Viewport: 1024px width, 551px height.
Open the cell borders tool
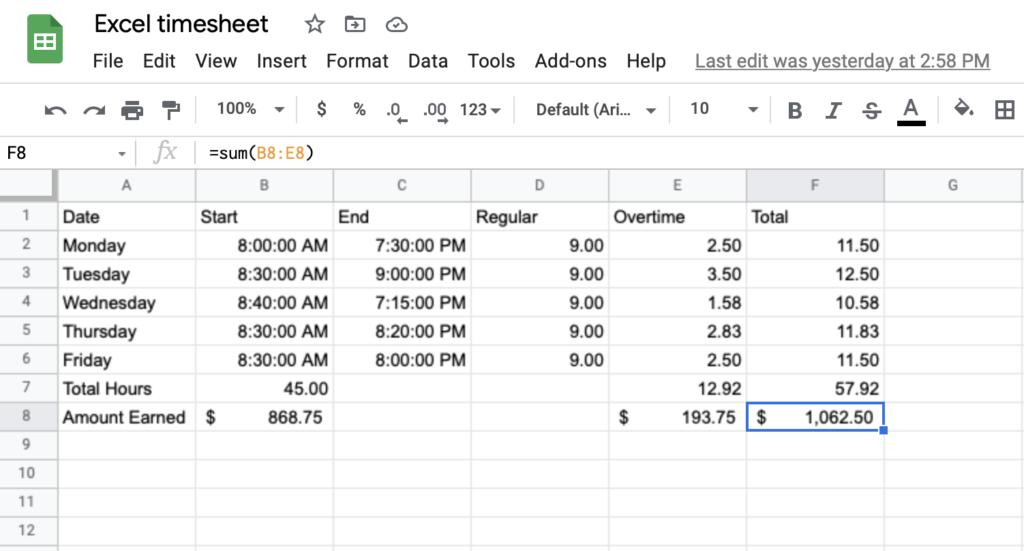pos(1004,110)
